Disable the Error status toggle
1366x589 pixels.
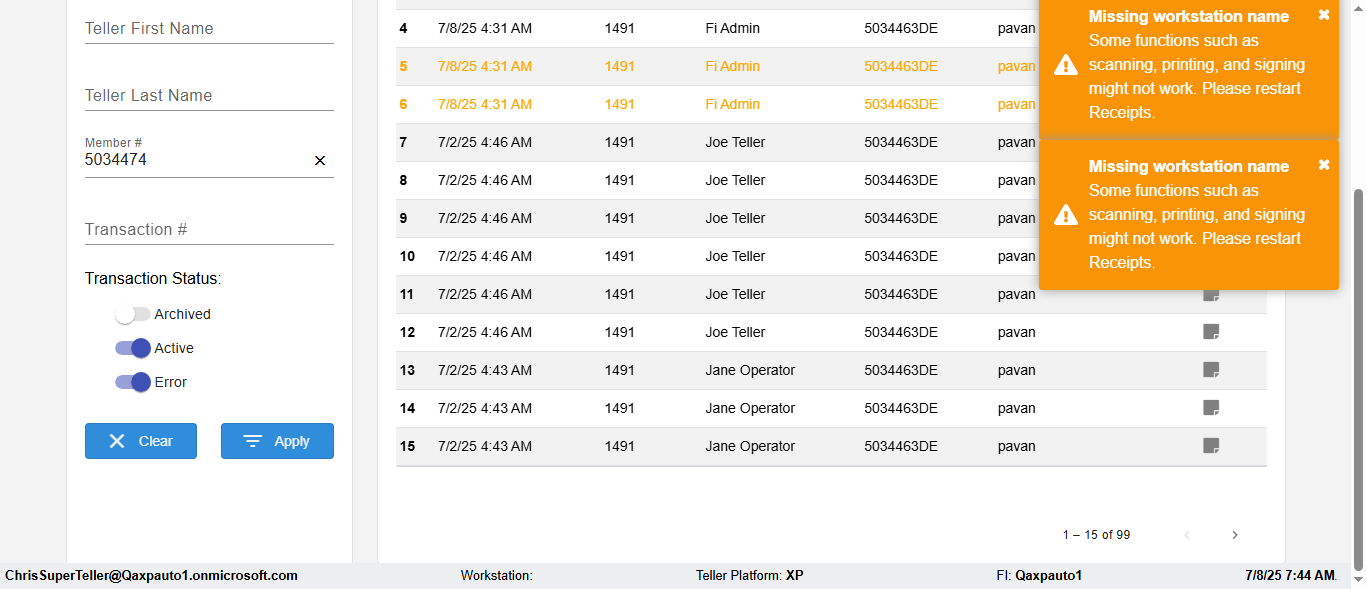click(x=133, y=382)
